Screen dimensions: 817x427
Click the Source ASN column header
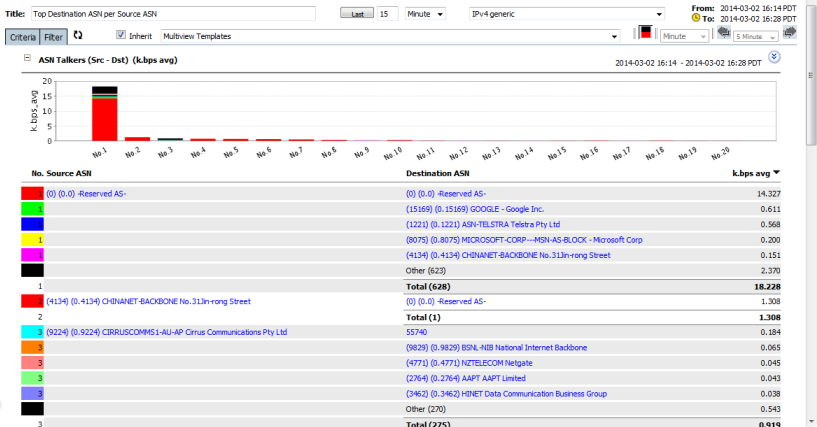click(69, 173)
